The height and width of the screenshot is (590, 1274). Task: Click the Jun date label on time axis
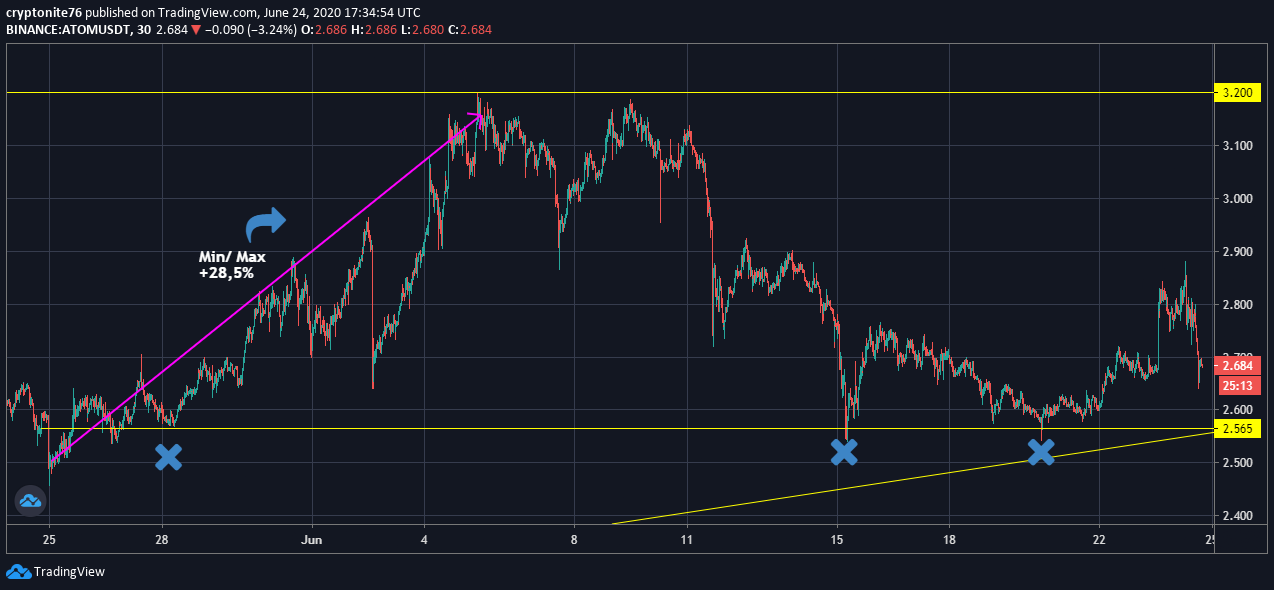(x=312, y=540)
